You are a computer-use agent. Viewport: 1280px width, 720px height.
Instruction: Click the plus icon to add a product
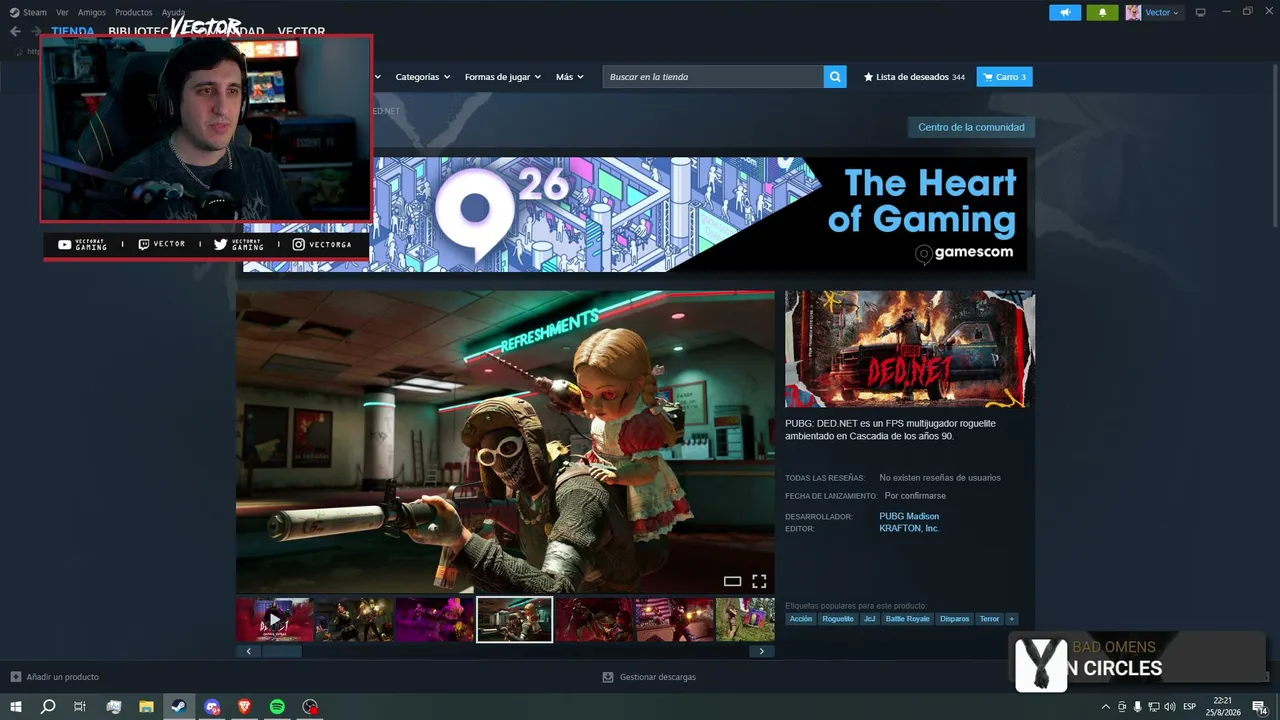coord(15,677)
